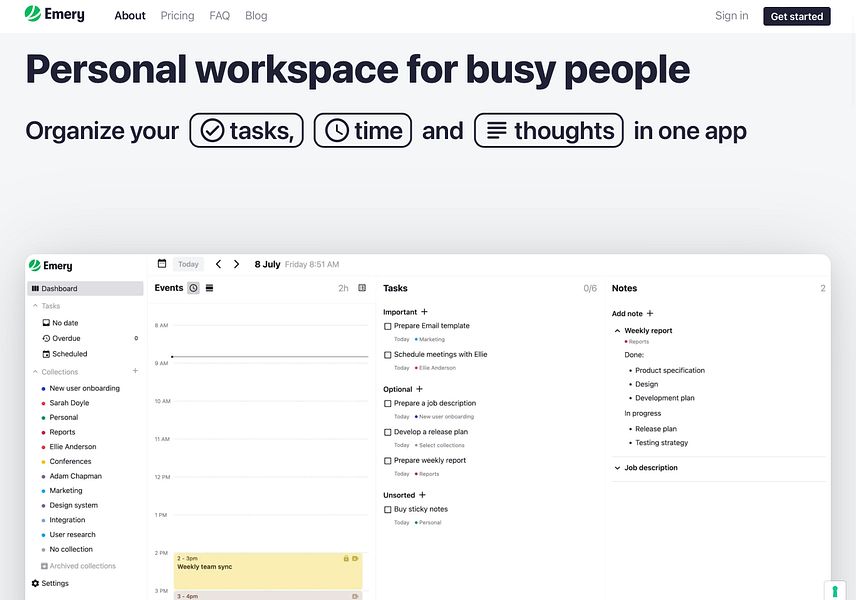
Task: Click the time clock pill in headline
Action: 363,130
